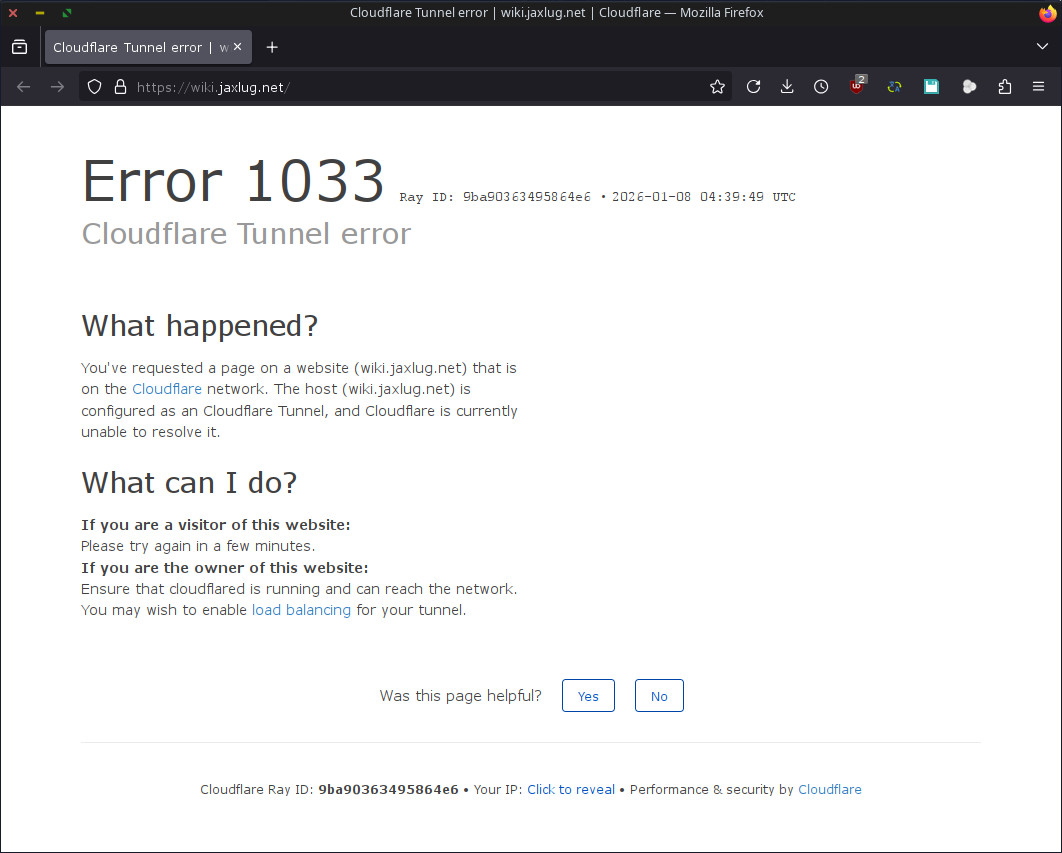Answer No to was this page helpful
1062x853 pixels.
click(x=659, y=695)
